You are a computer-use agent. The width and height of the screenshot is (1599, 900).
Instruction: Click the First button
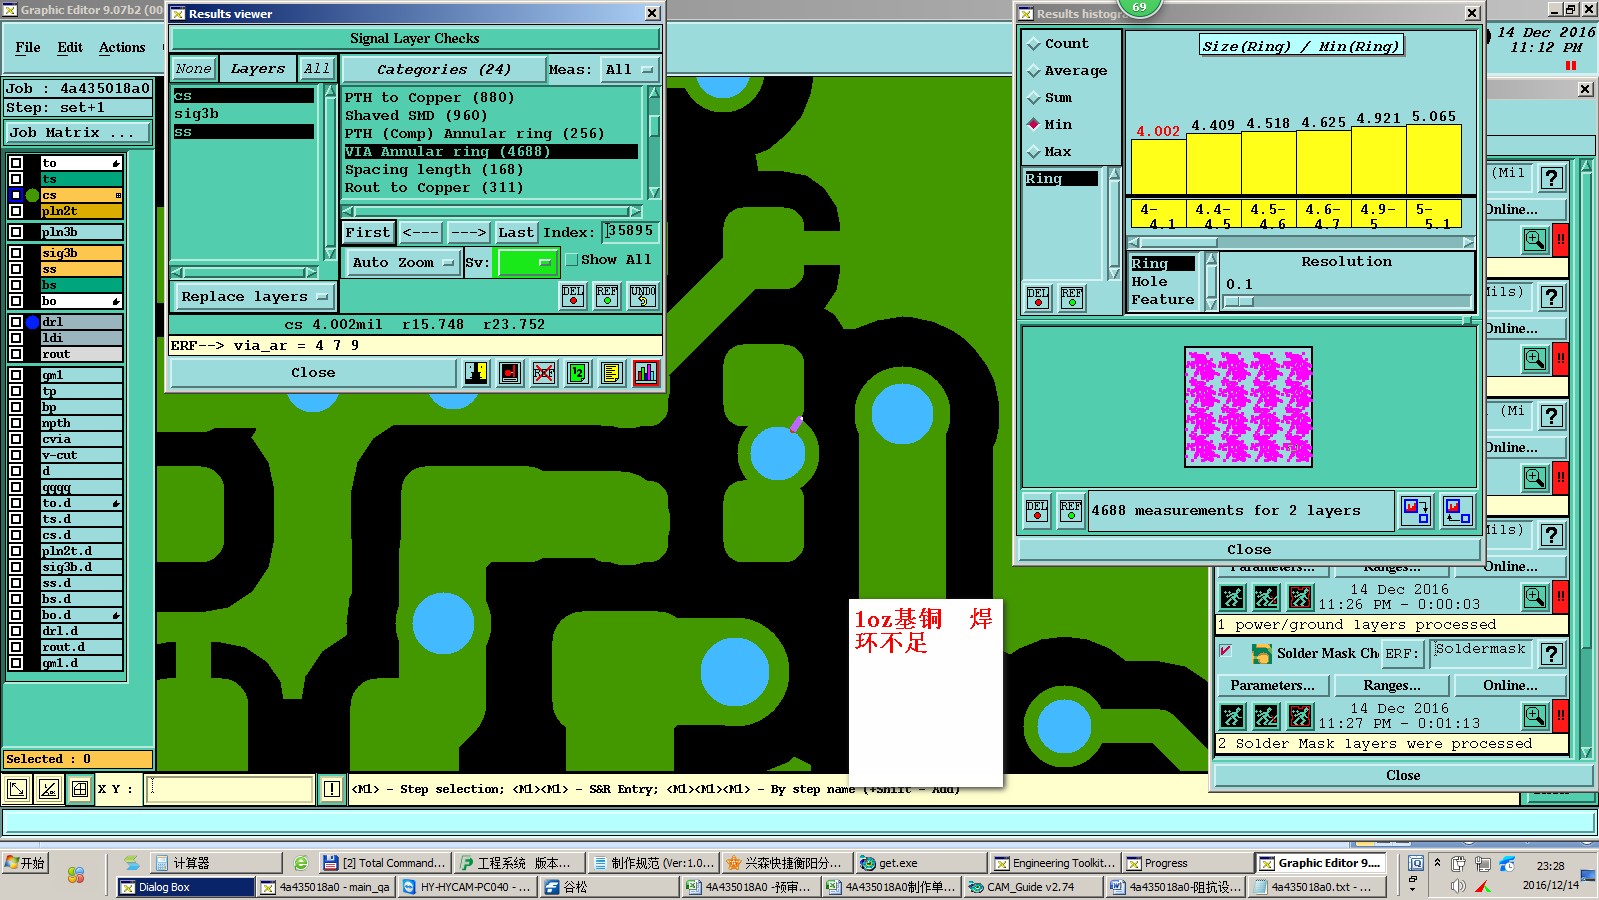click(368, 232)
